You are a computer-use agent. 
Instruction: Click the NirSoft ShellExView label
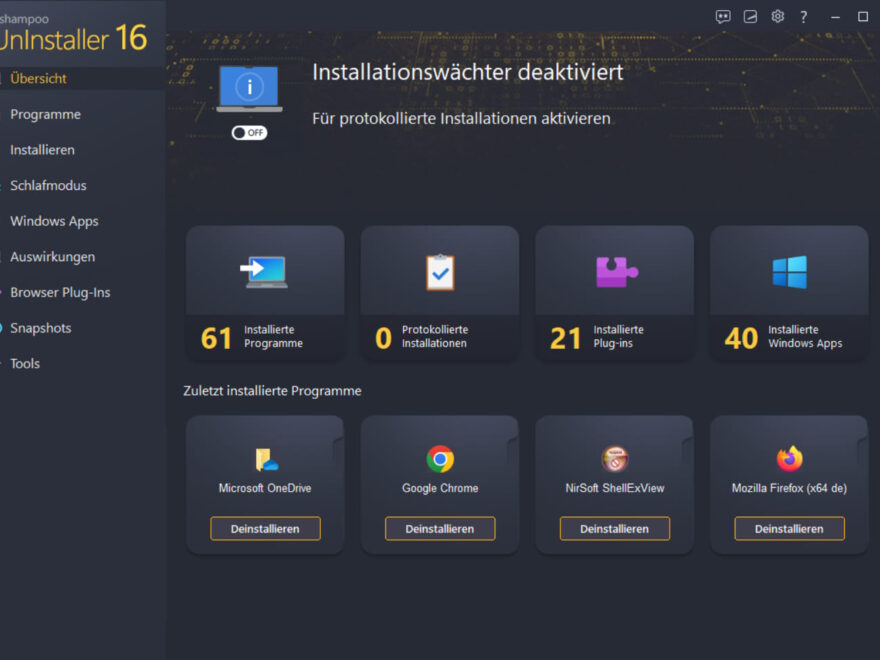[x=615, y=488]
